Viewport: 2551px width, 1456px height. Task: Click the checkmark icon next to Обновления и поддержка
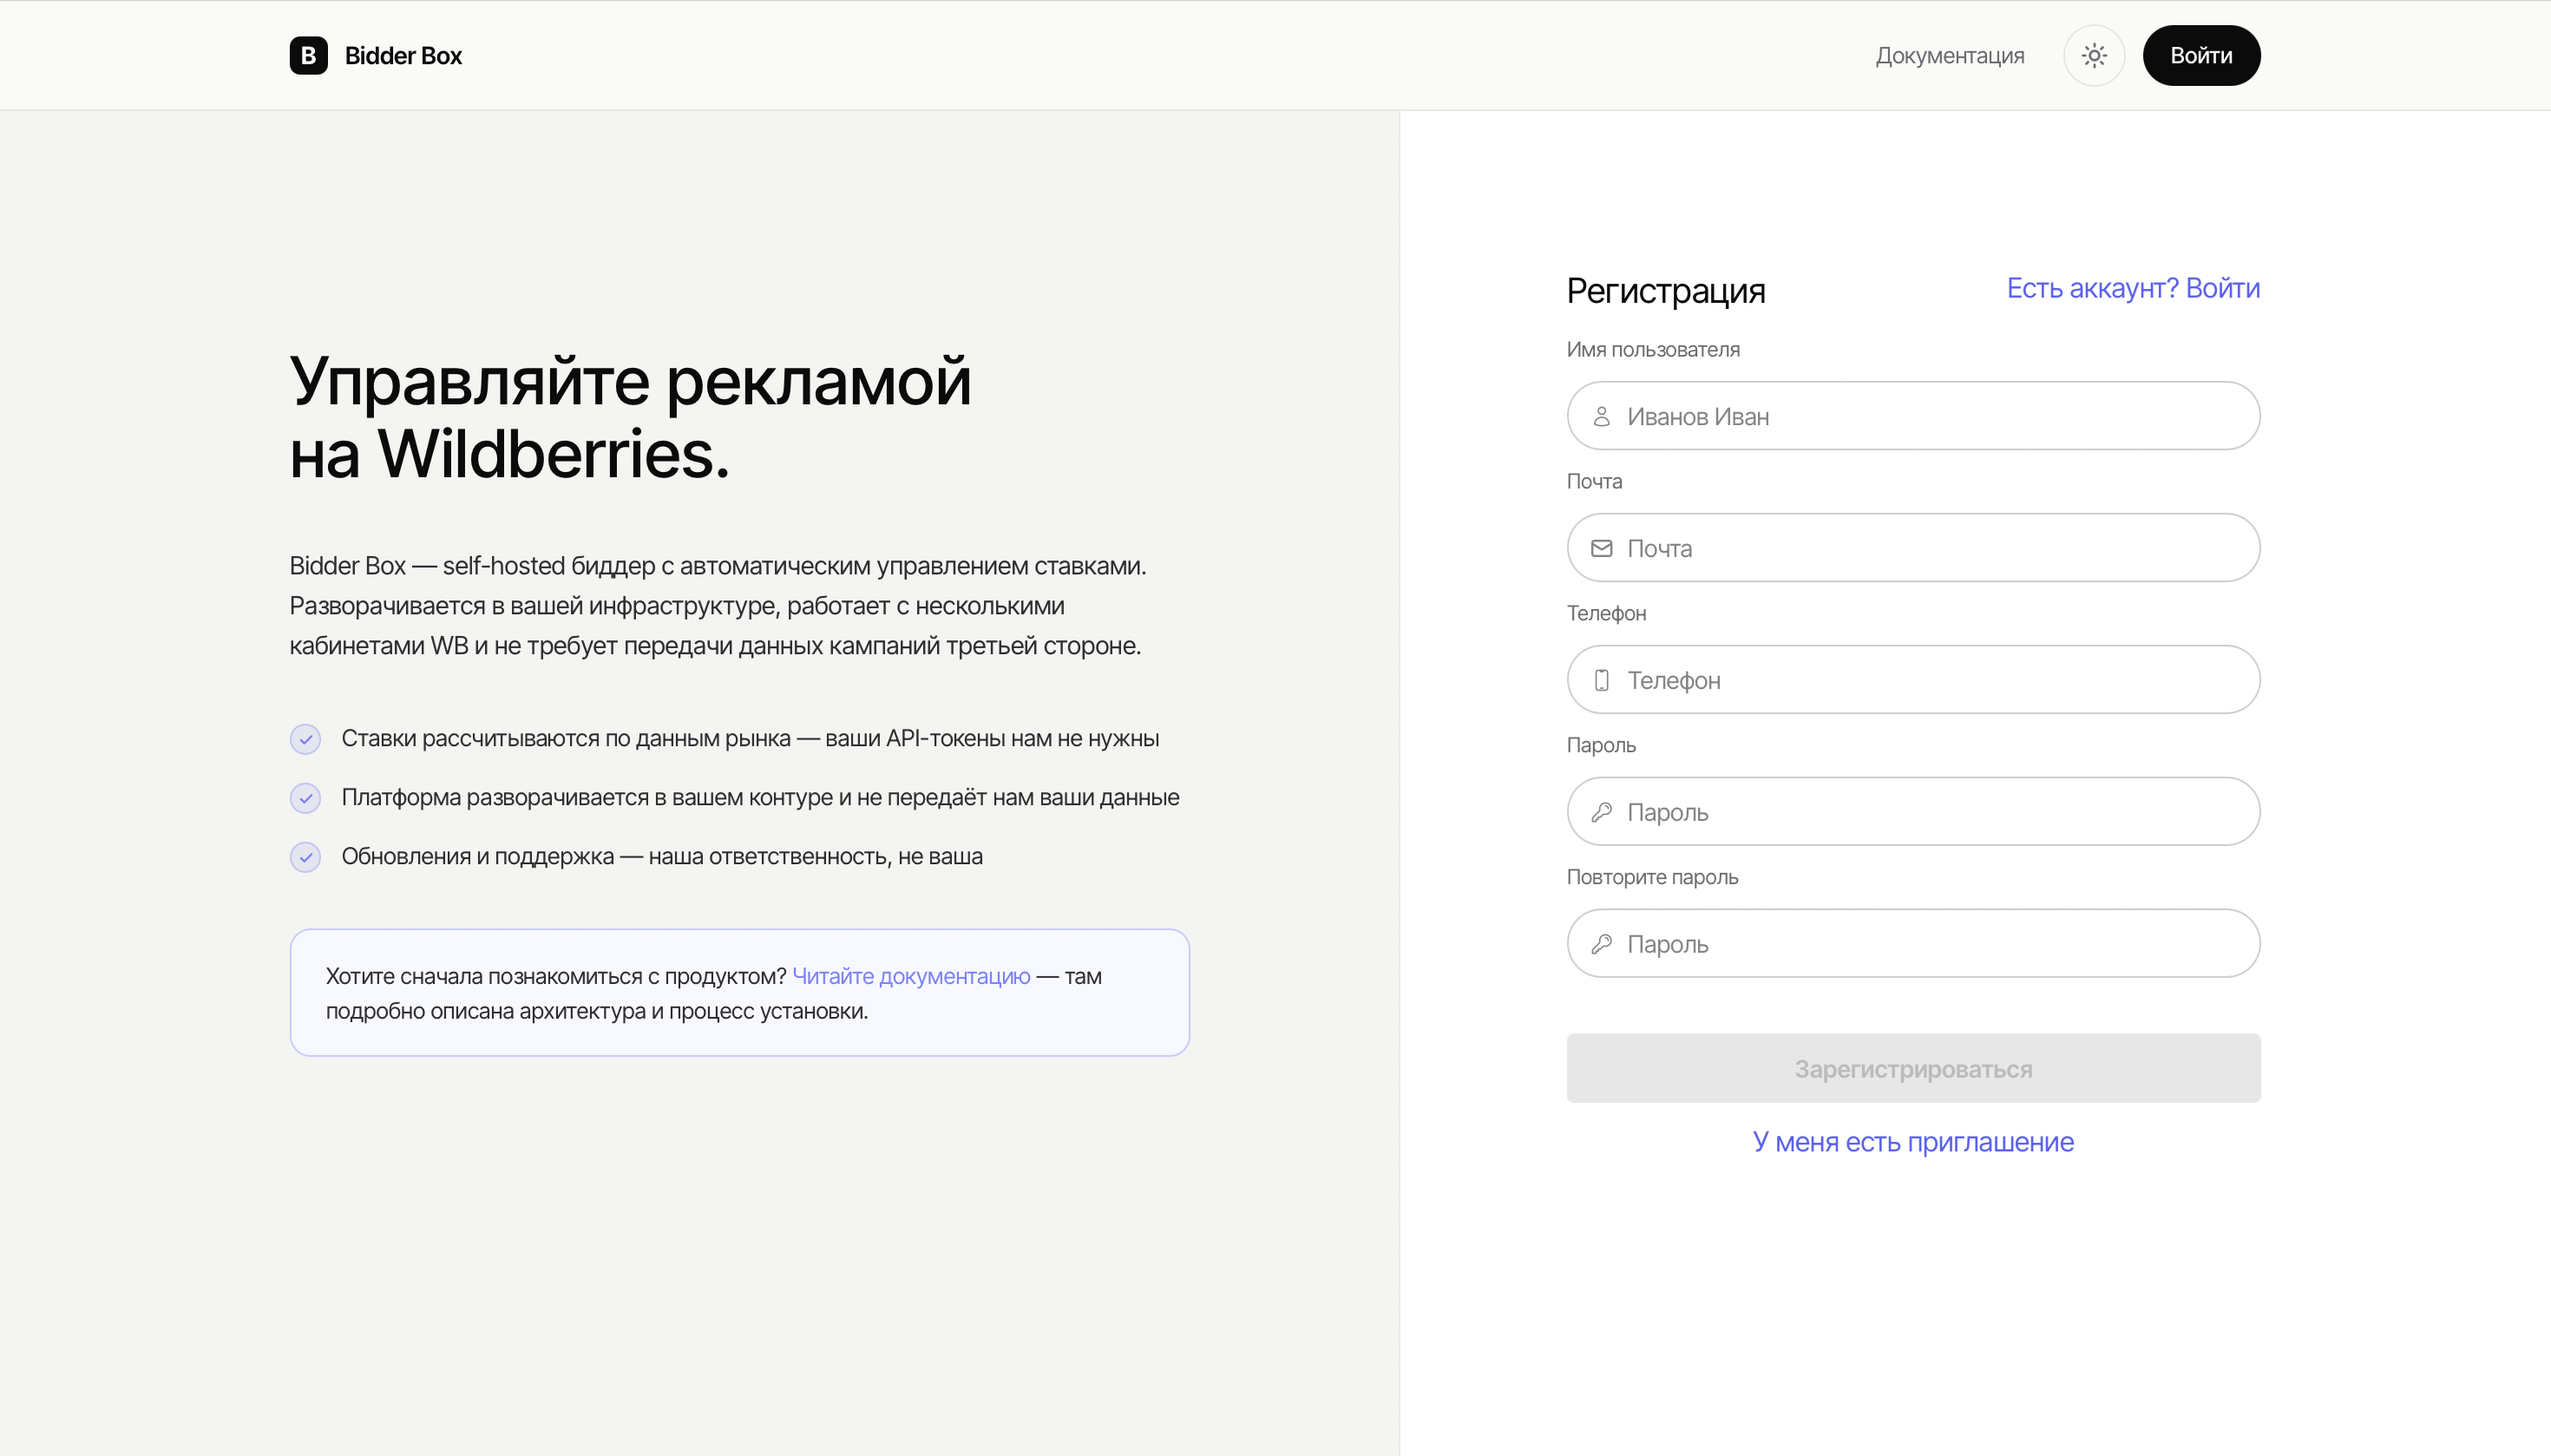pyautogui.click(x=305, y=857)
